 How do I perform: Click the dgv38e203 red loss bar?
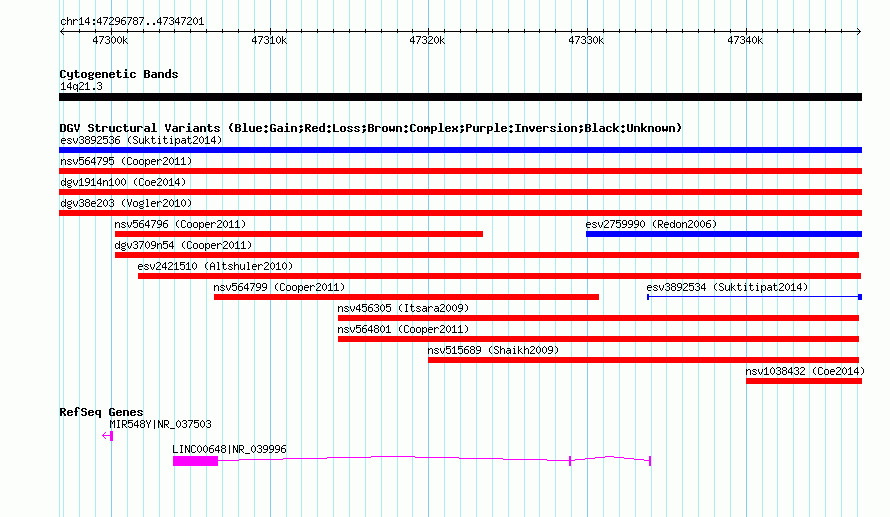point(460,213)
